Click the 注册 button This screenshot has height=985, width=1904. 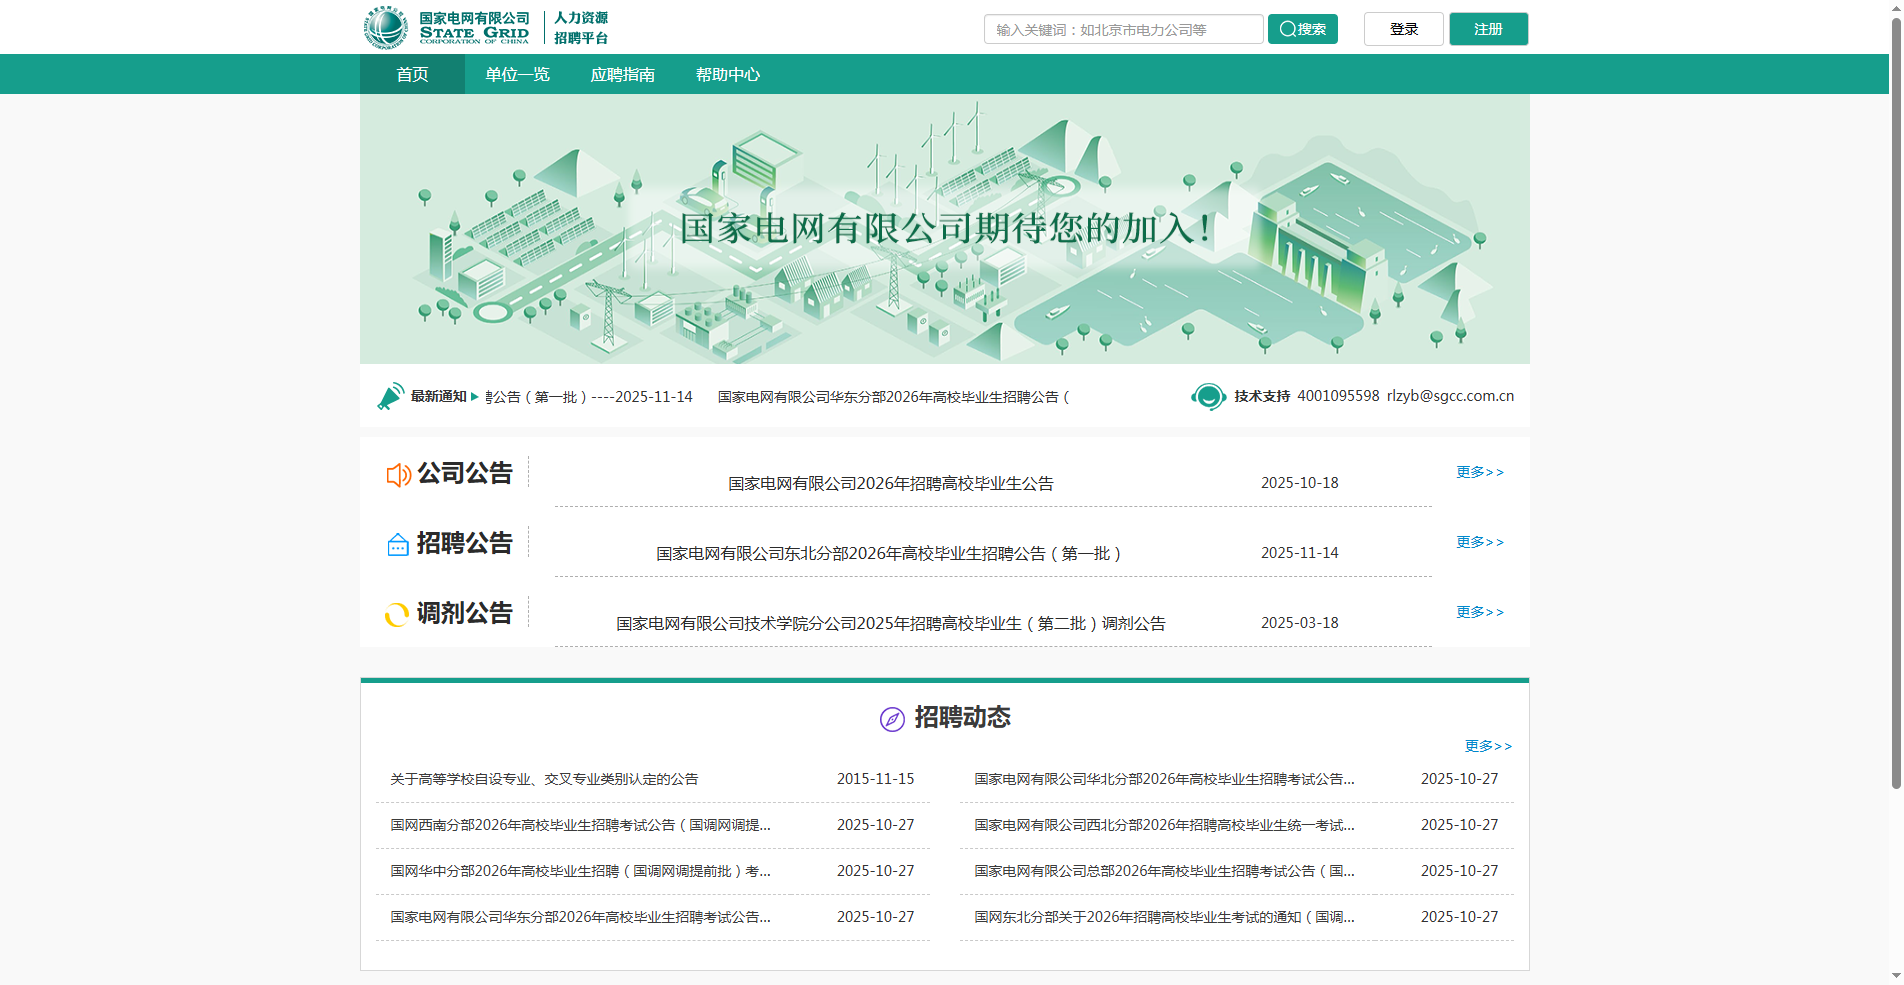(x=1487, y=29)
